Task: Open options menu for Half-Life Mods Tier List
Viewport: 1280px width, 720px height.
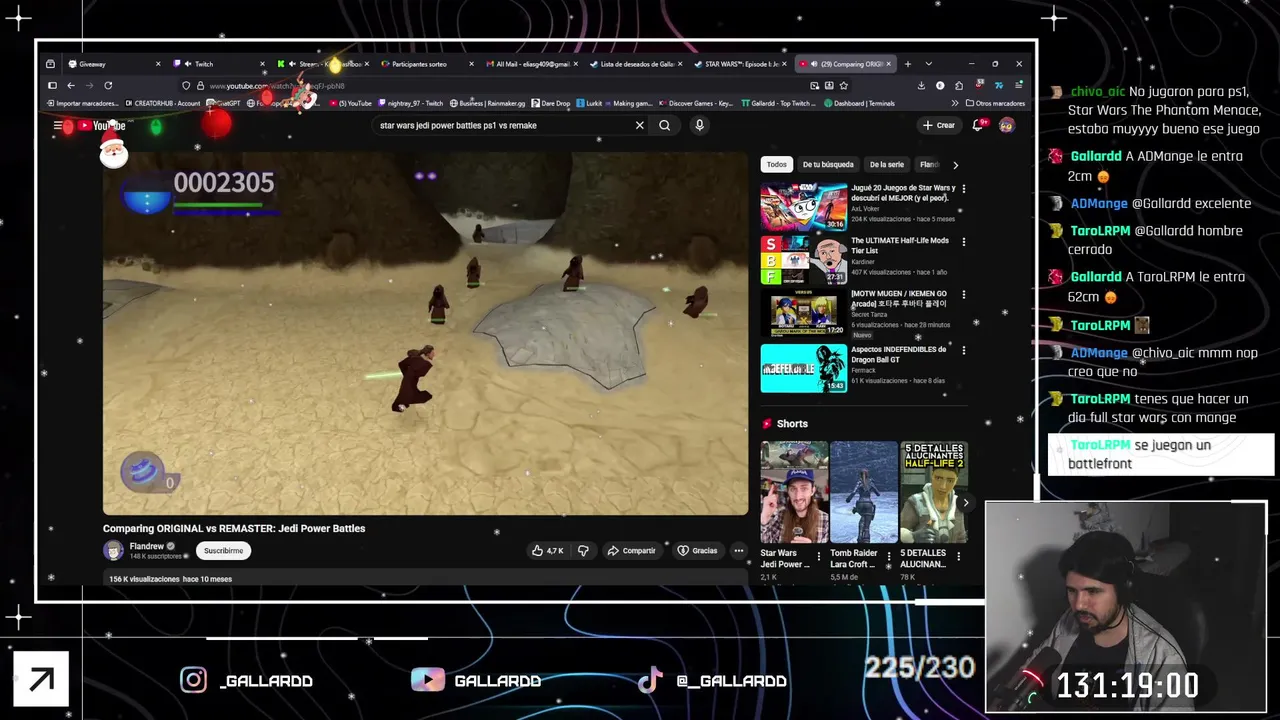Action: (964, 242)
